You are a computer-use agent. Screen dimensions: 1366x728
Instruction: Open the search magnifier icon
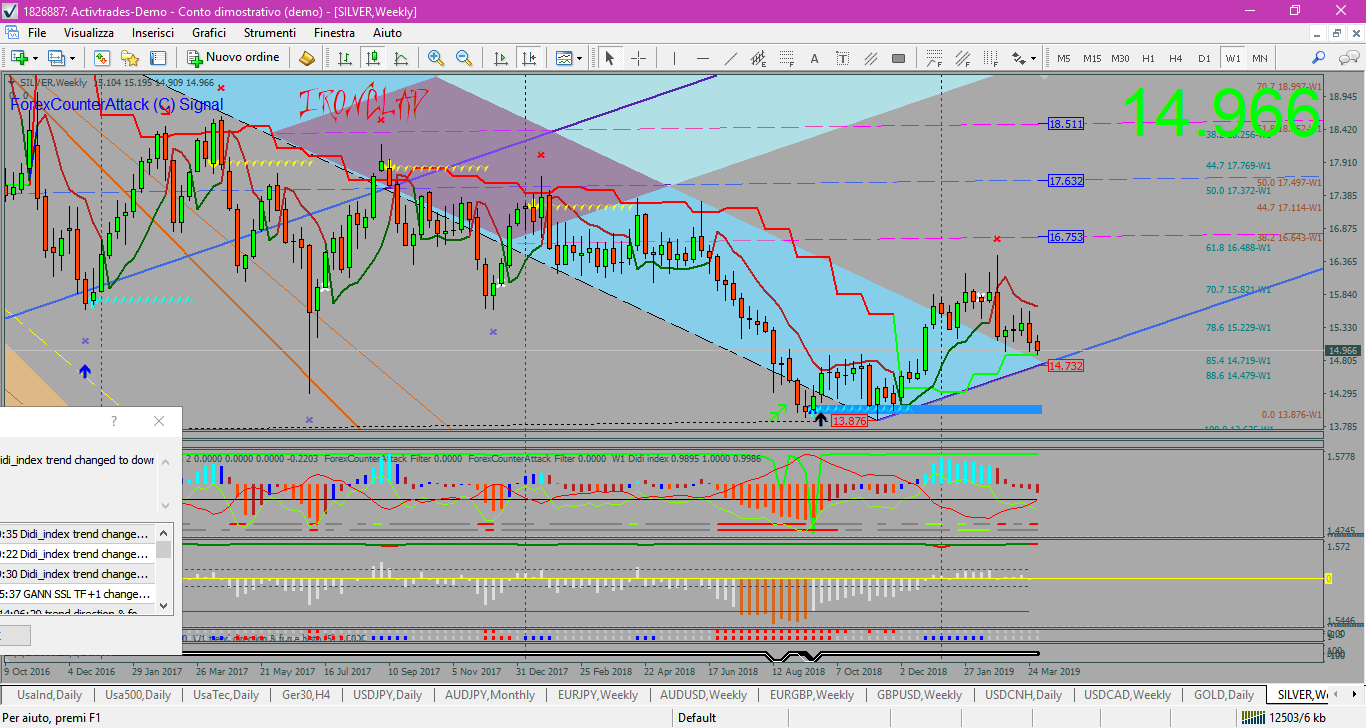(1319, 58)
